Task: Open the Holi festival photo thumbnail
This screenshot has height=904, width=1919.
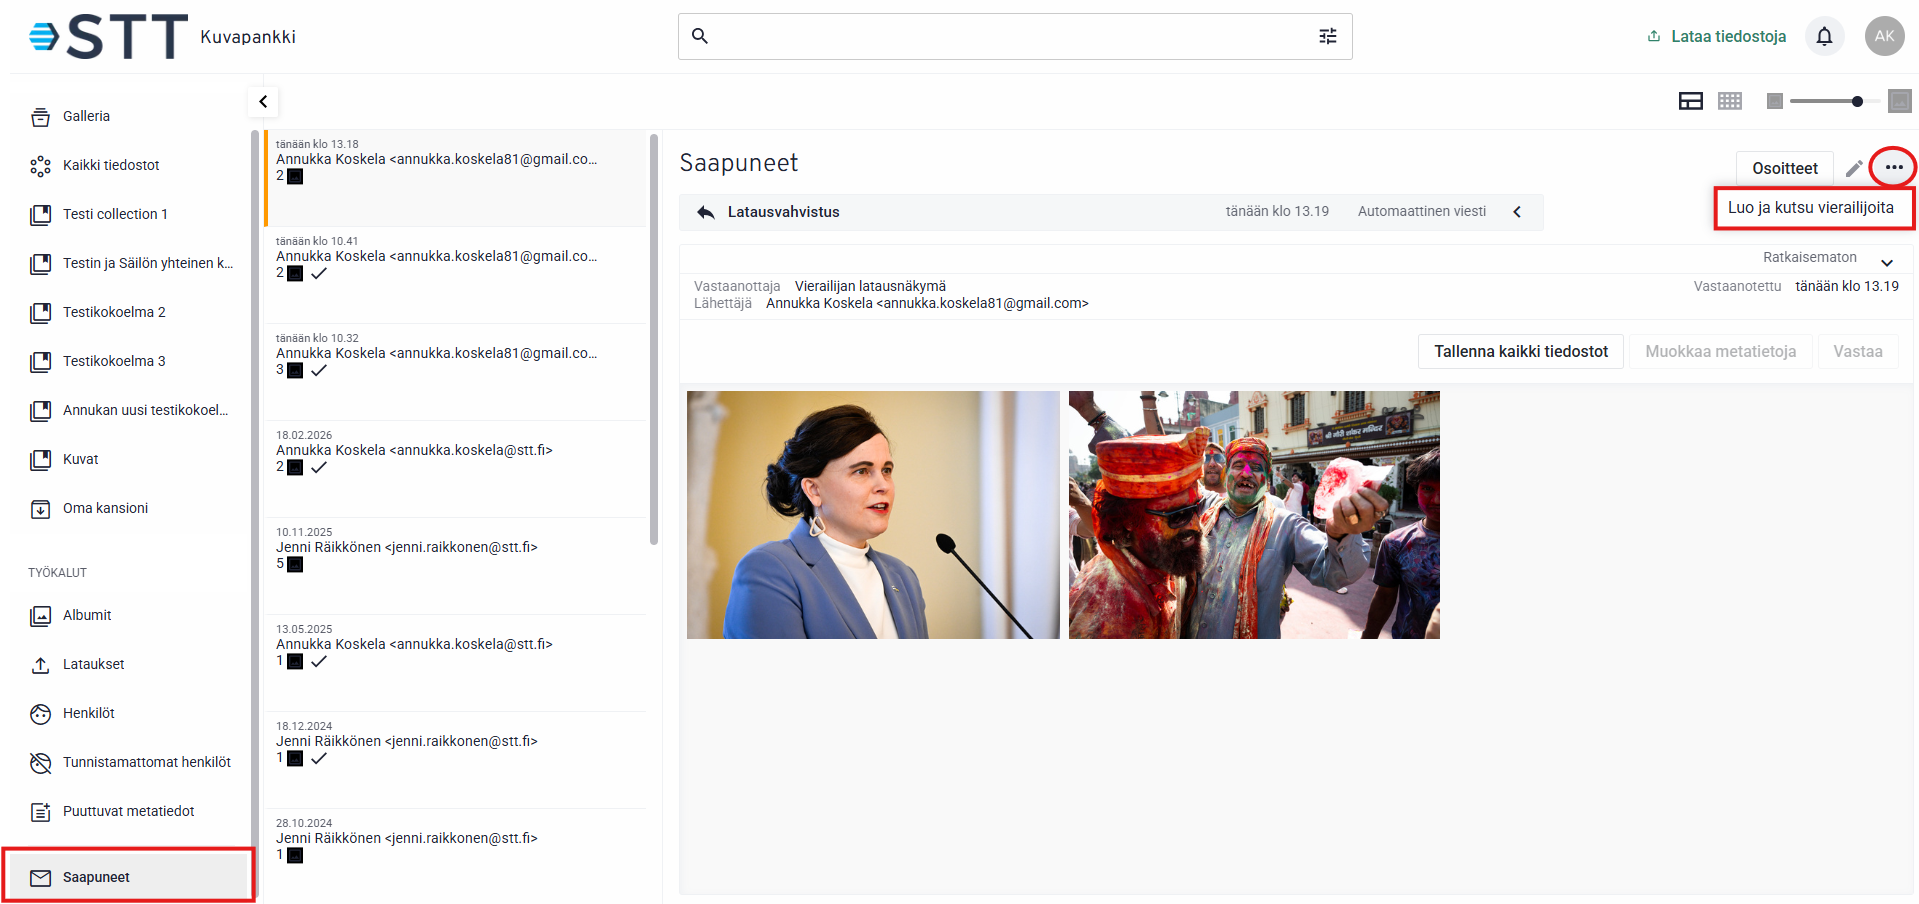Action: [x=1254, y=515]
